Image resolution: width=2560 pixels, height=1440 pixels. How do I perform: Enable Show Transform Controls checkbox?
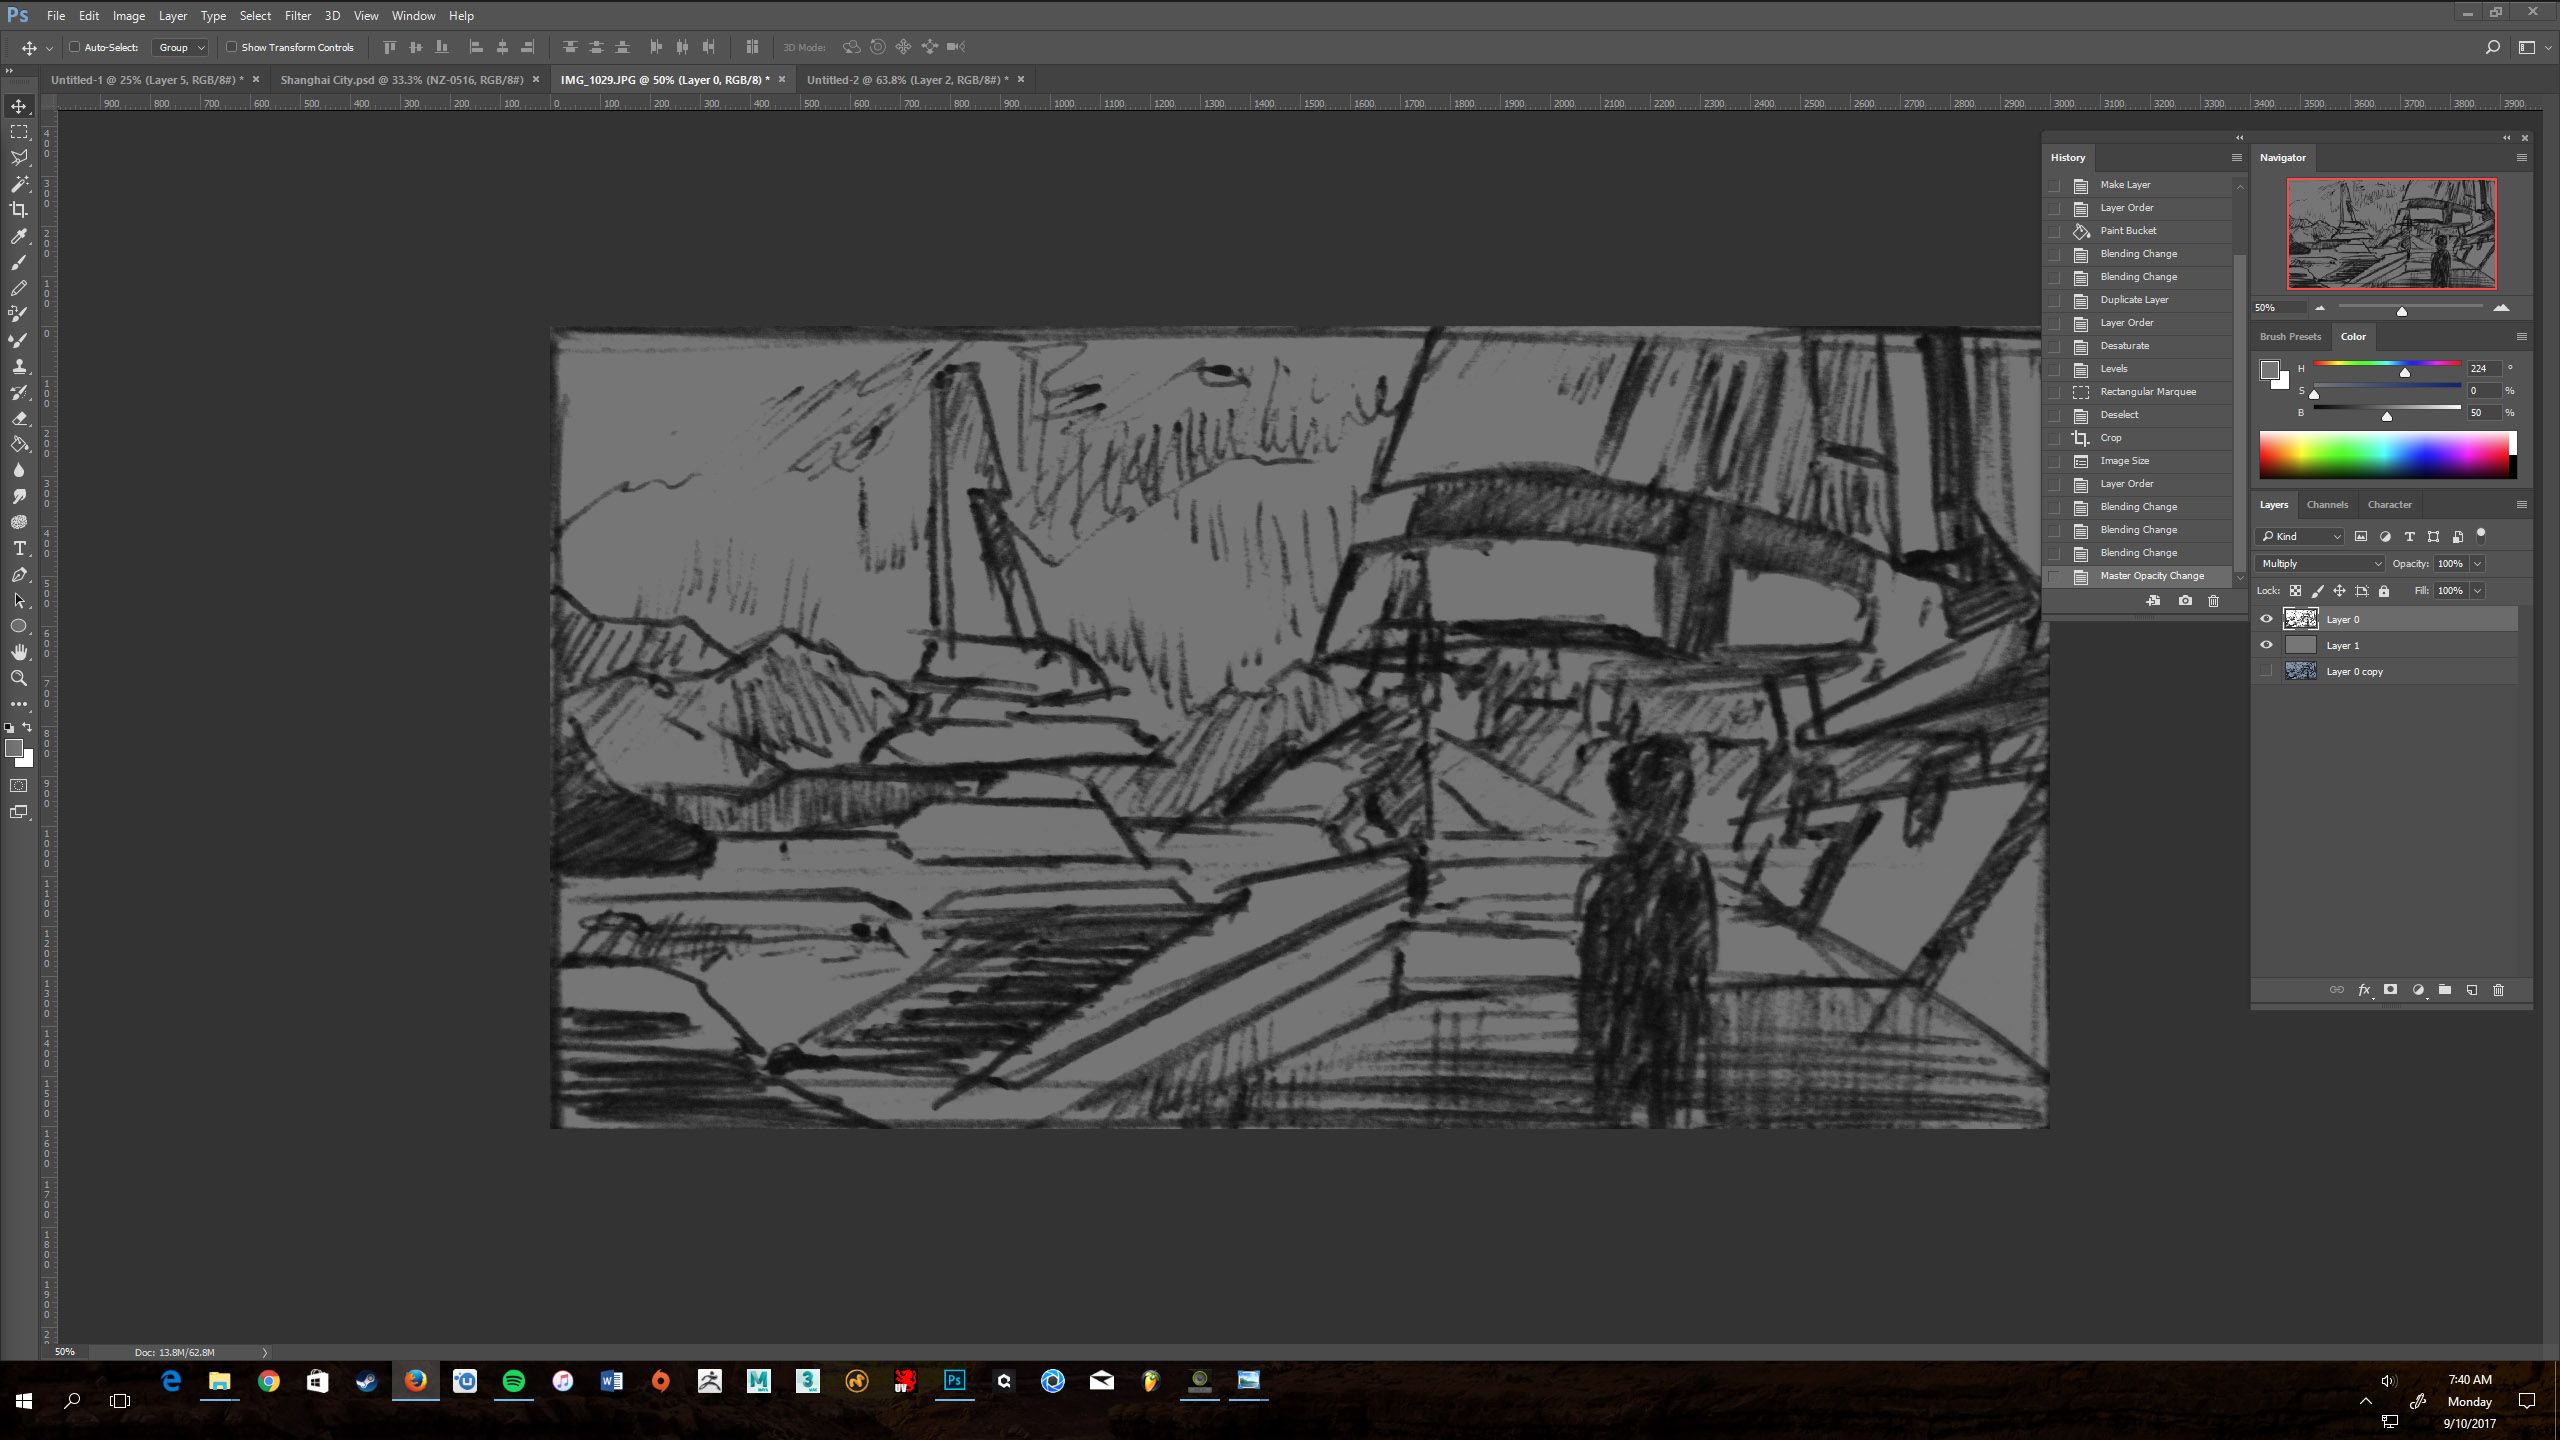231,47
